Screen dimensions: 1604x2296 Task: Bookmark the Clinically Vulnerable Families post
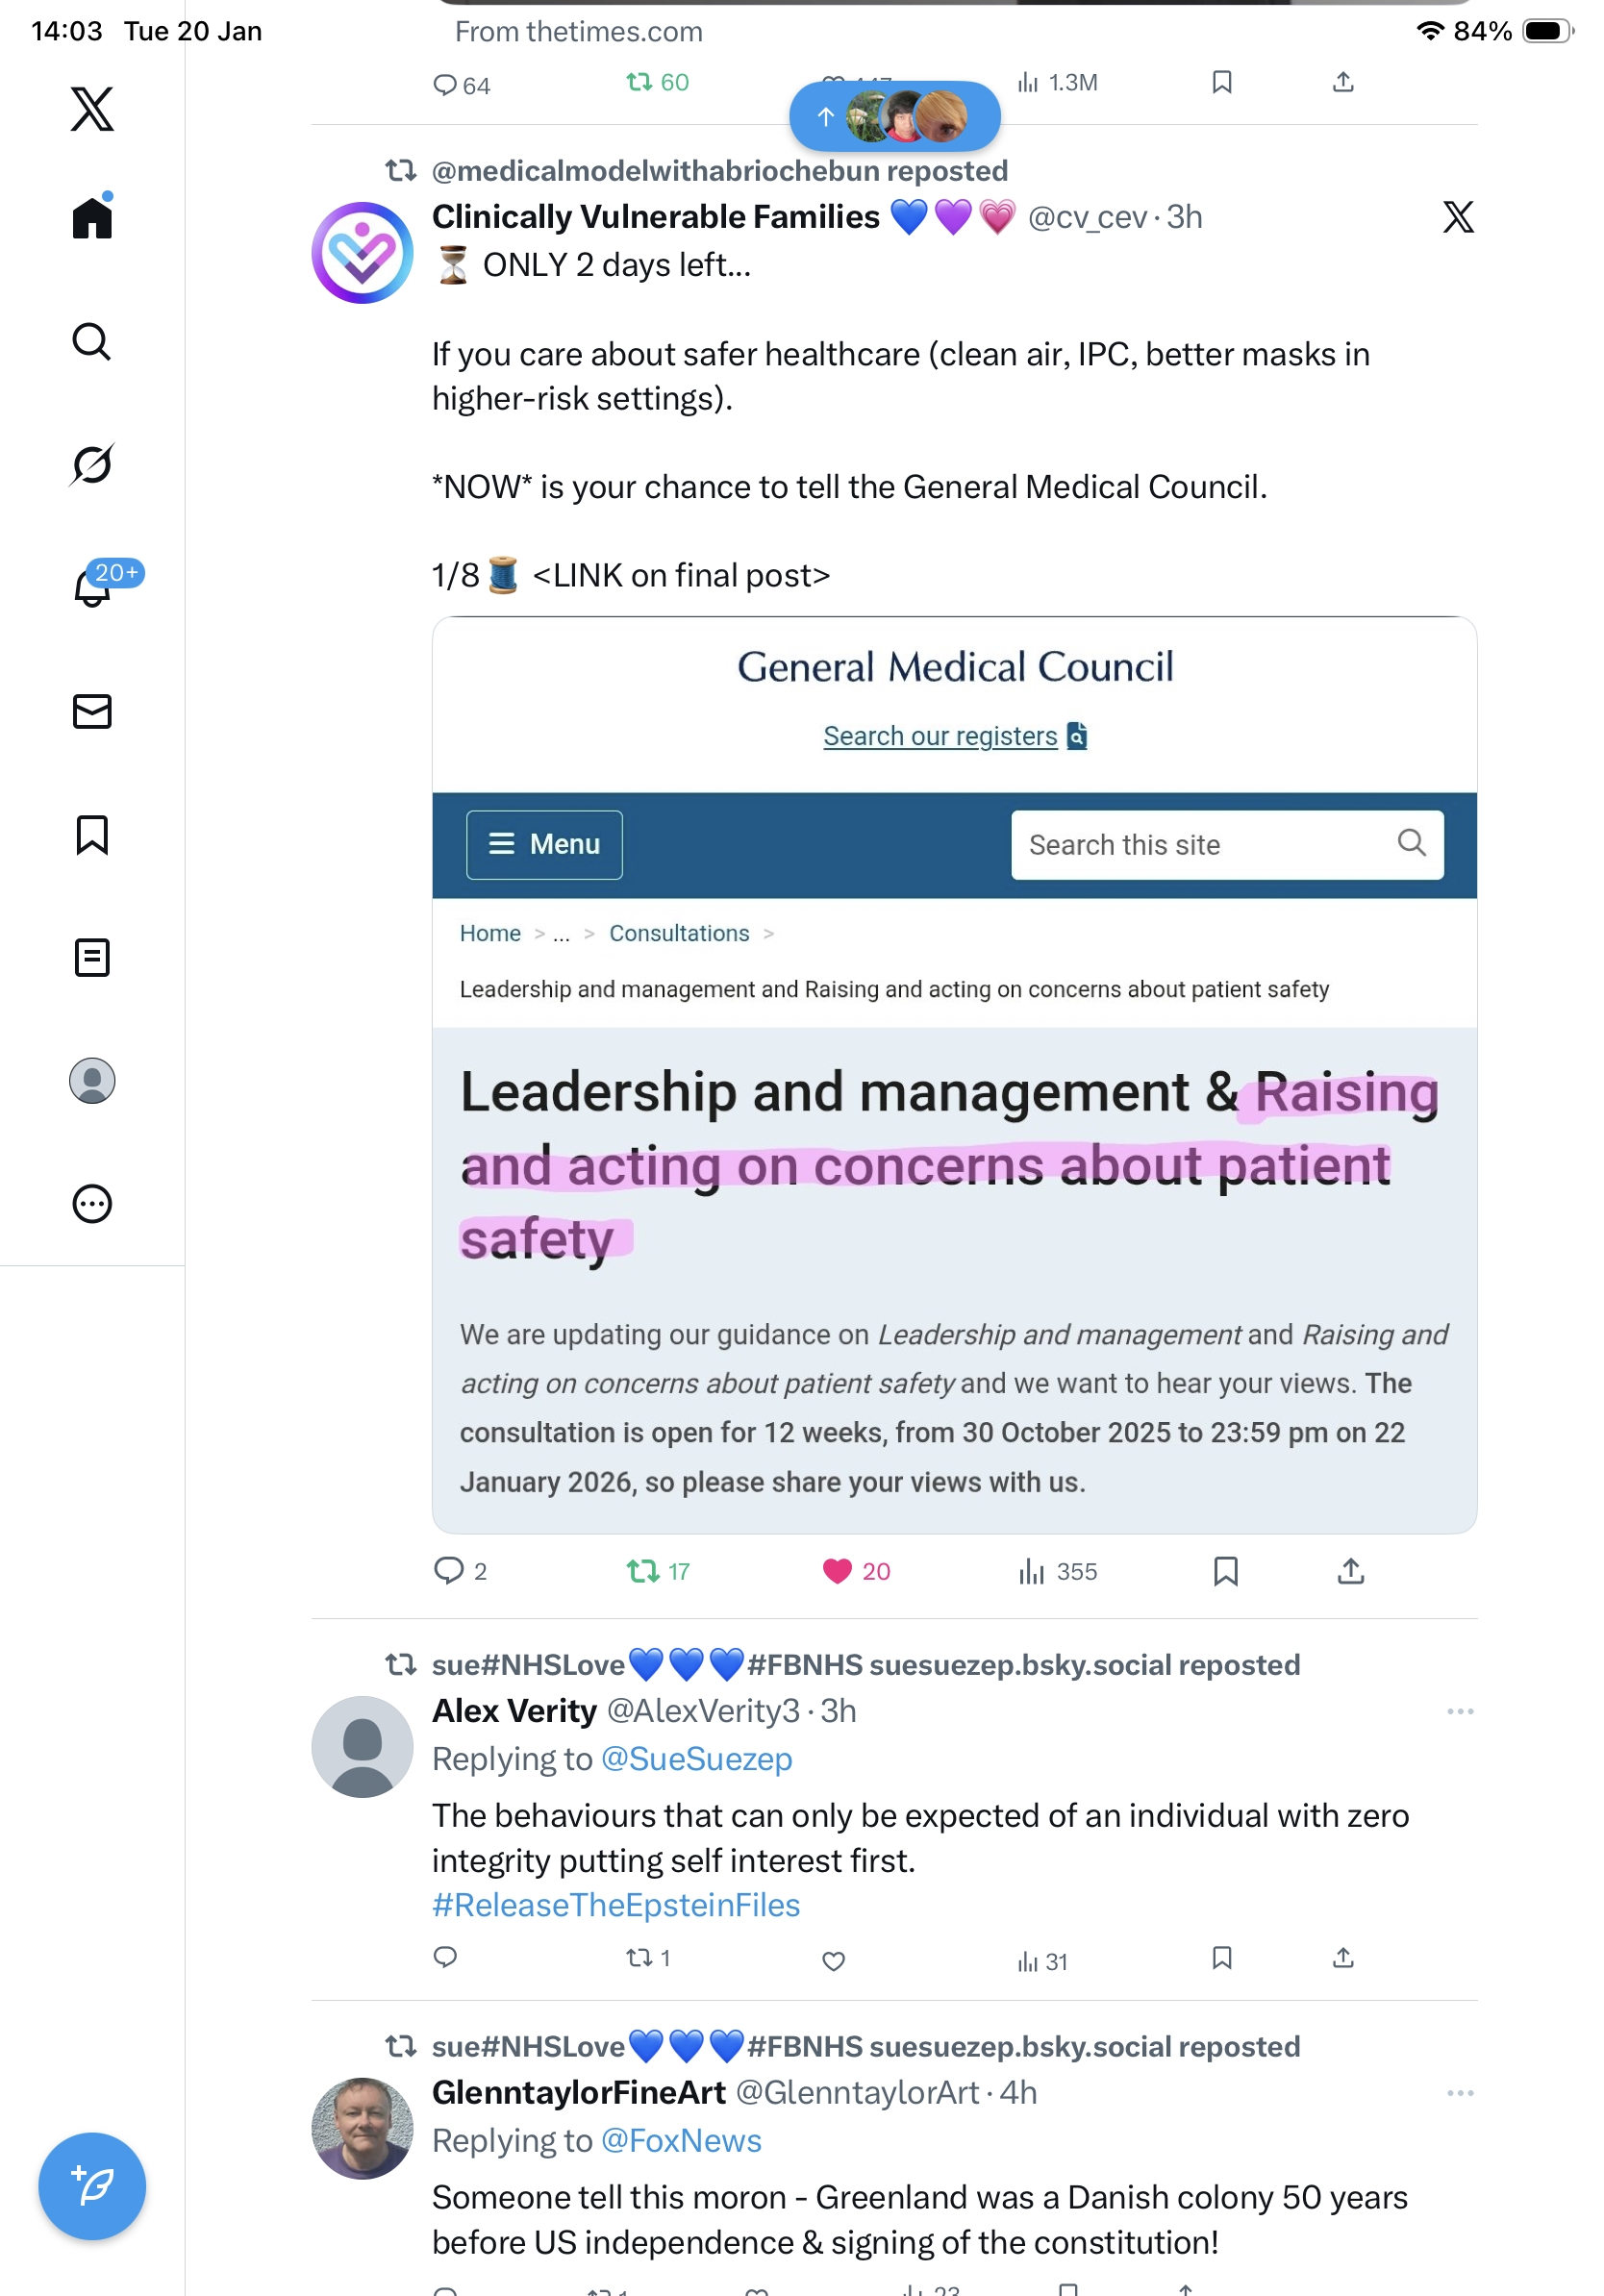[1225, 1571]
